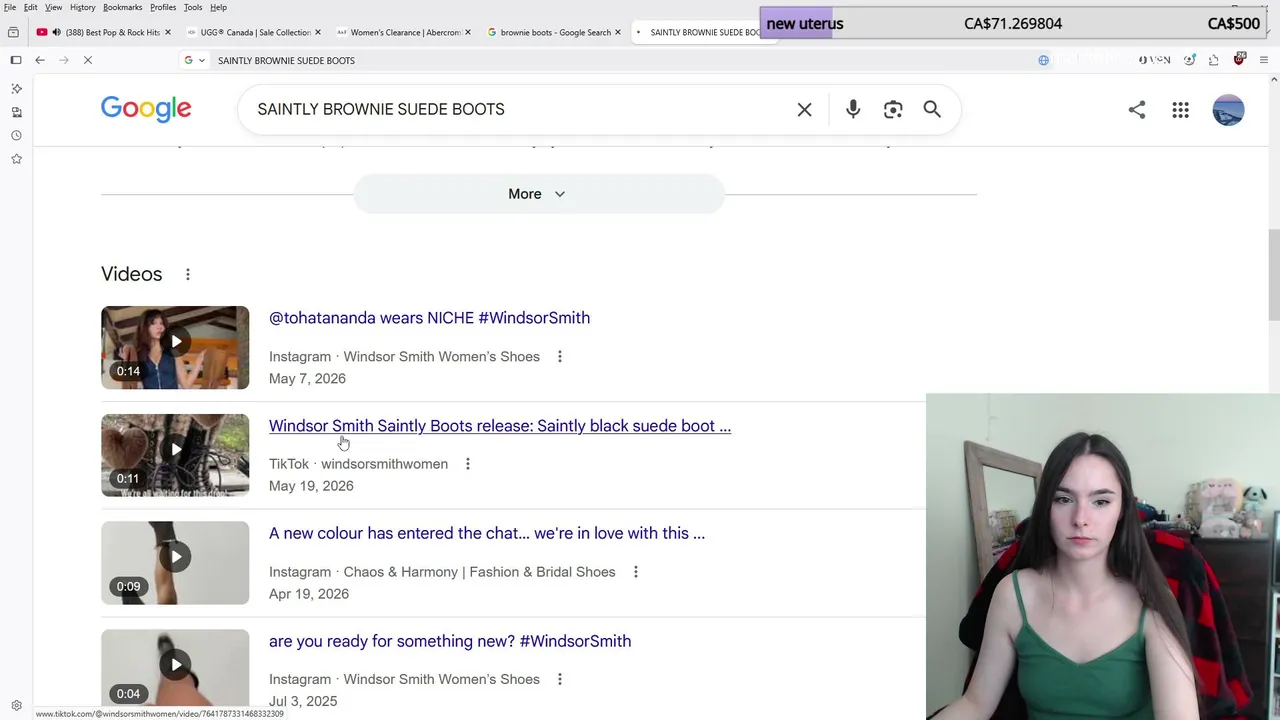
Task: Submit search with magnifier icon
Action: [x=932, y=109]
